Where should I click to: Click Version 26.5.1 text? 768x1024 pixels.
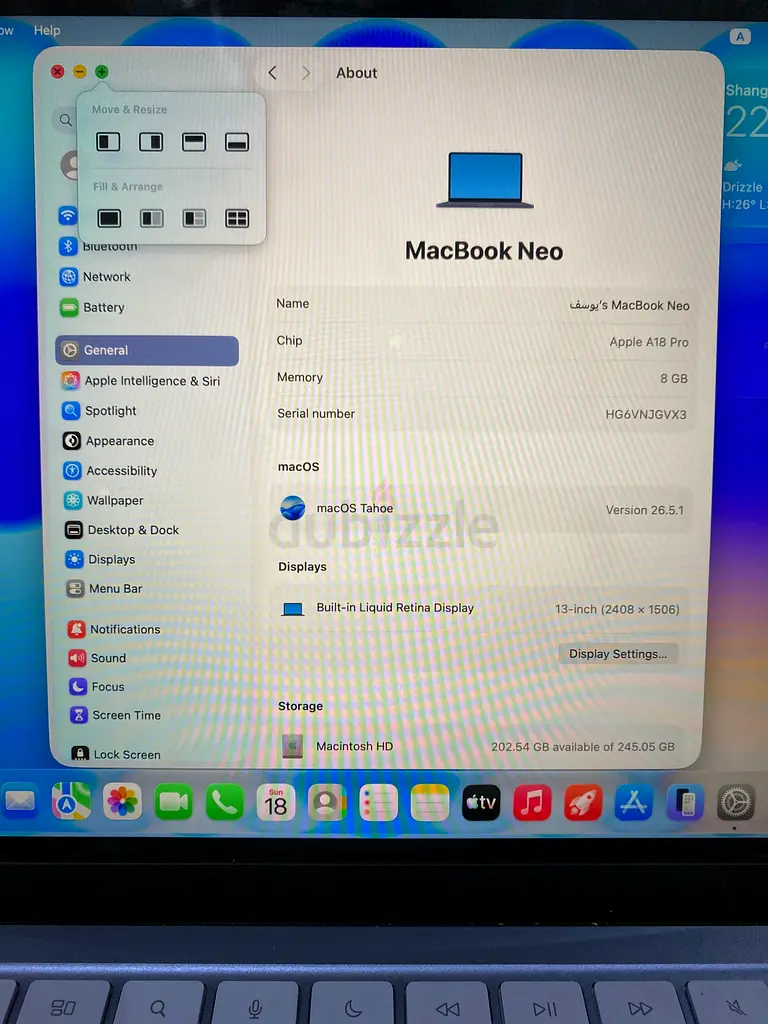(x=645, y=510)
